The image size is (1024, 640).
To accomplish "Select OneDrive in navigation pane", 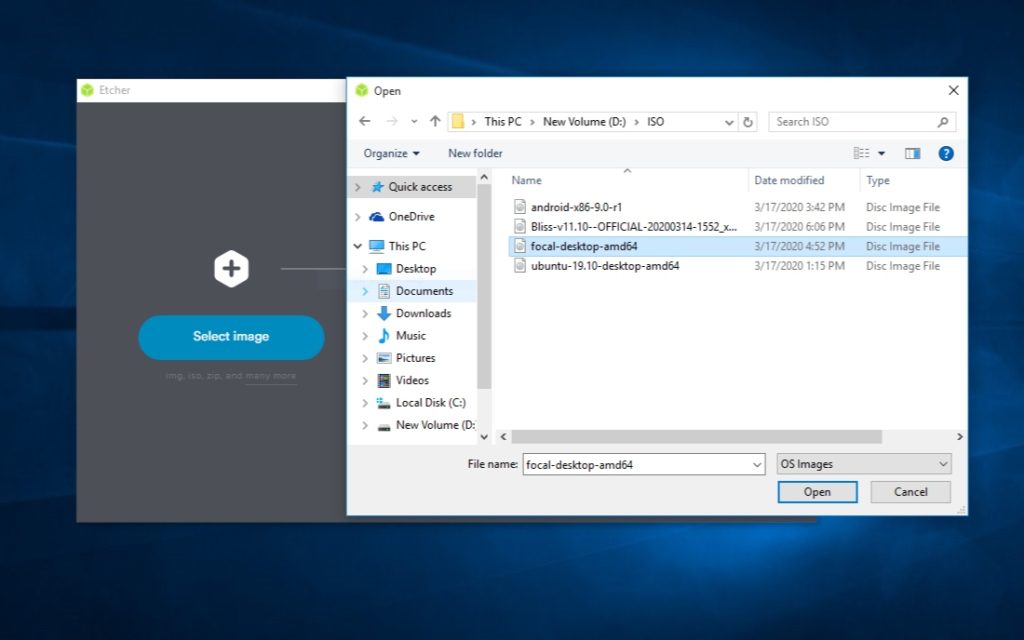I will pos(411,217).
